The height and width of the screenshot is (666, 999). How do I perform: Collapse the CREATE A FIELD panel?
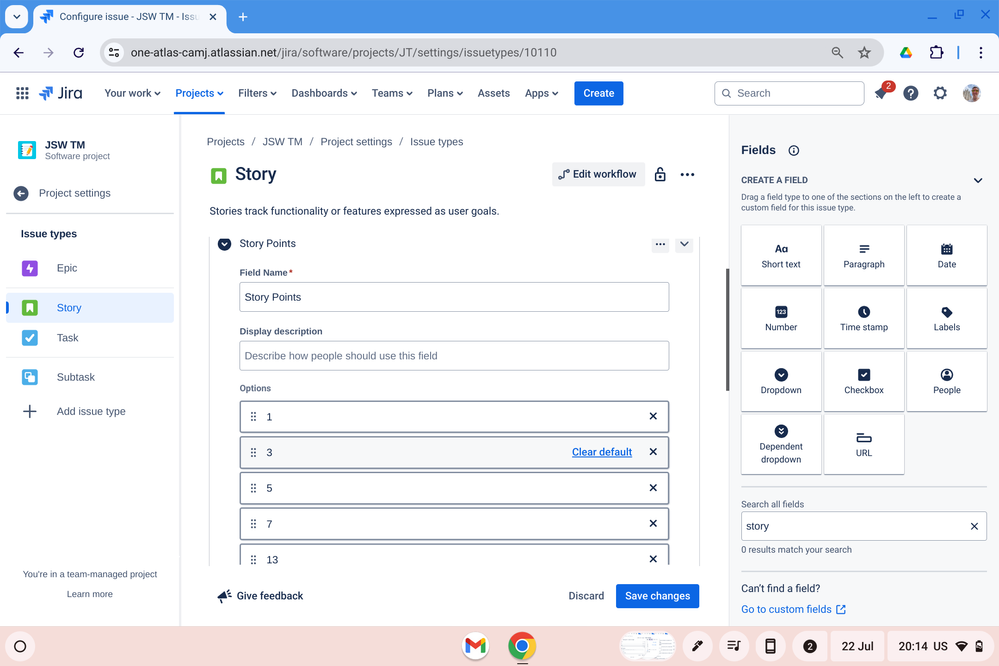tap(977, 180)
